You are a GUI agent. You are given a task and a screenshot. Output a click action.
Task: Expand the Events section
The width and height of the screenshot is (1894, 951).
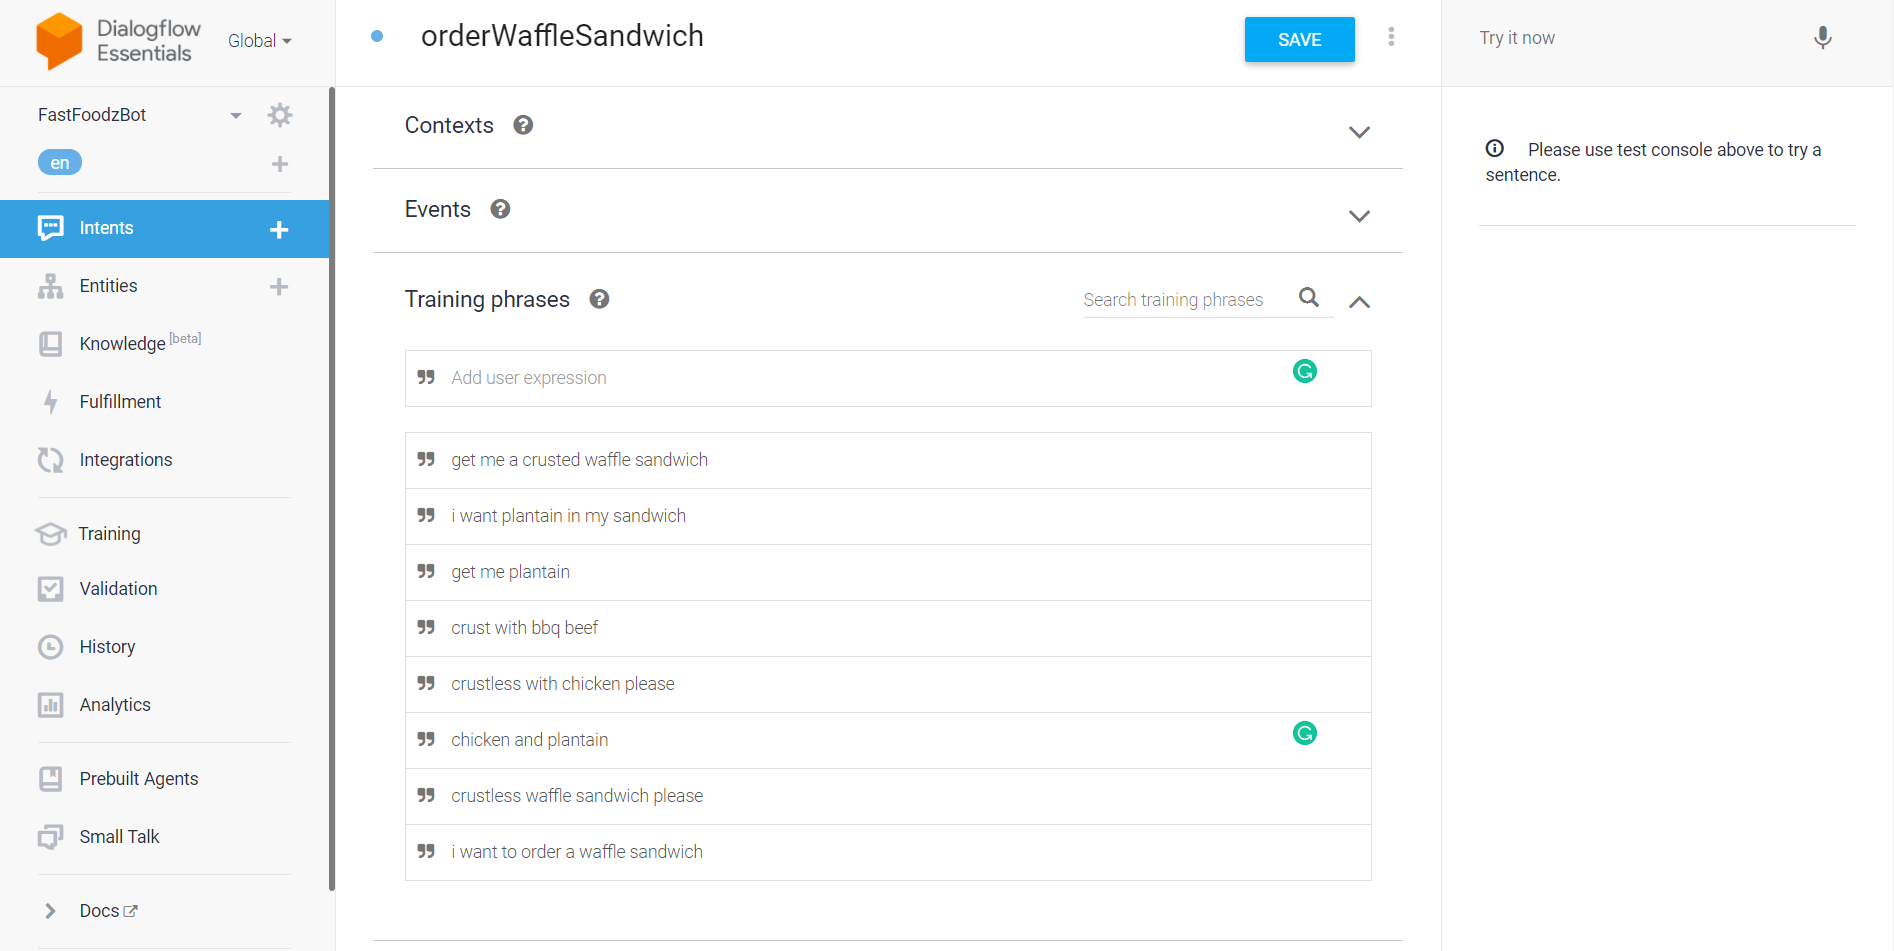1358,216
